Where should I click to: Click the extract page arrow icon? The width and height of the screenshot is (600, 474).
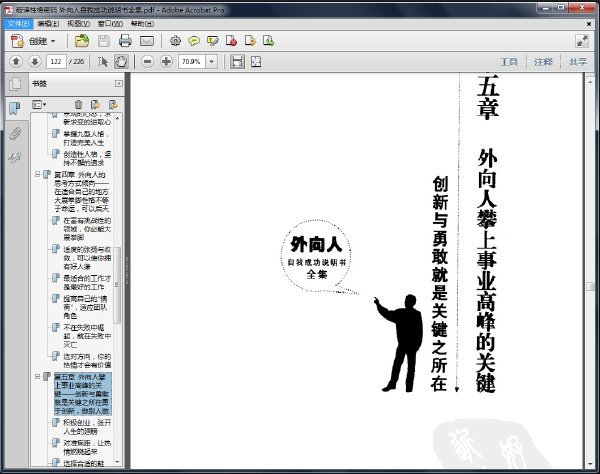[250, 41]
